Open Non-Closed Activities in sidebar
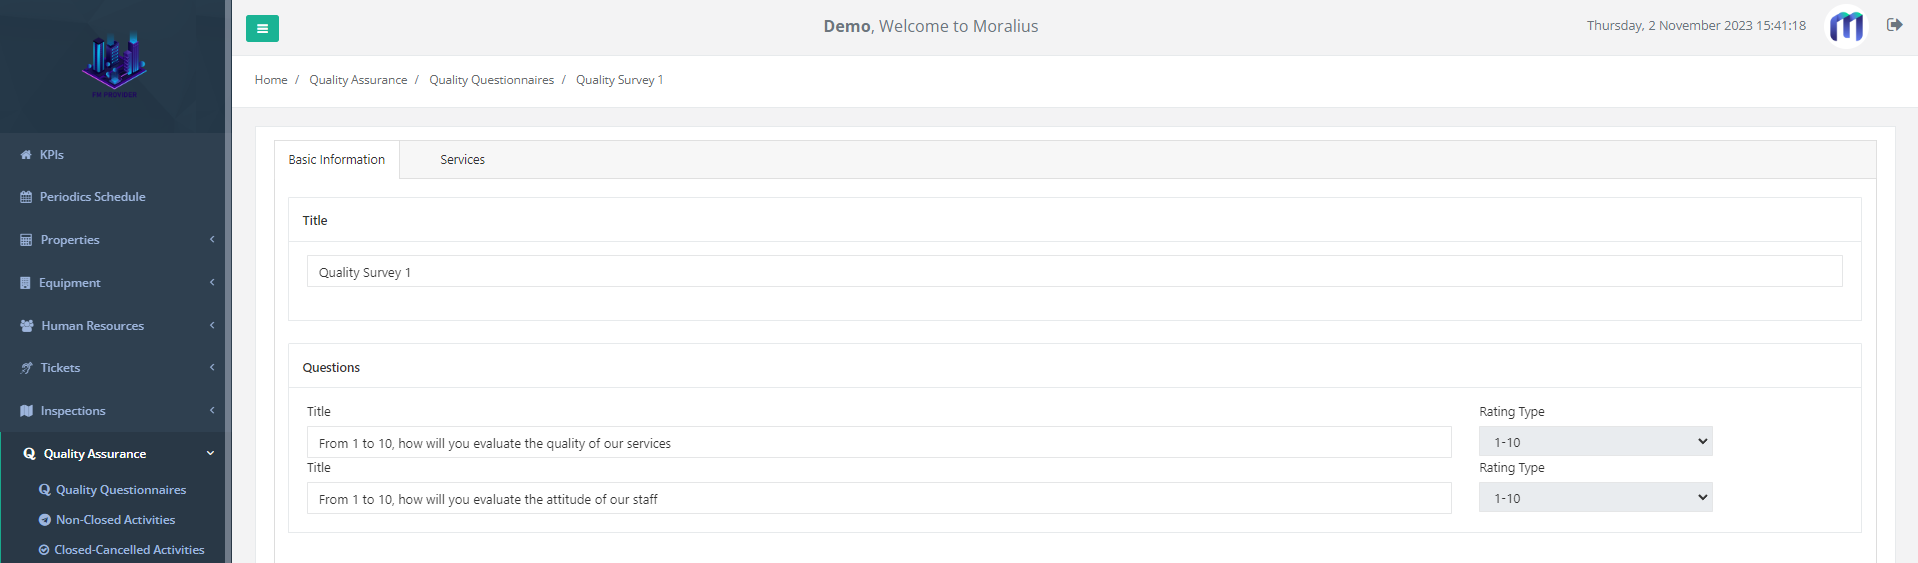1918x563 pixels. coord(115,520)
